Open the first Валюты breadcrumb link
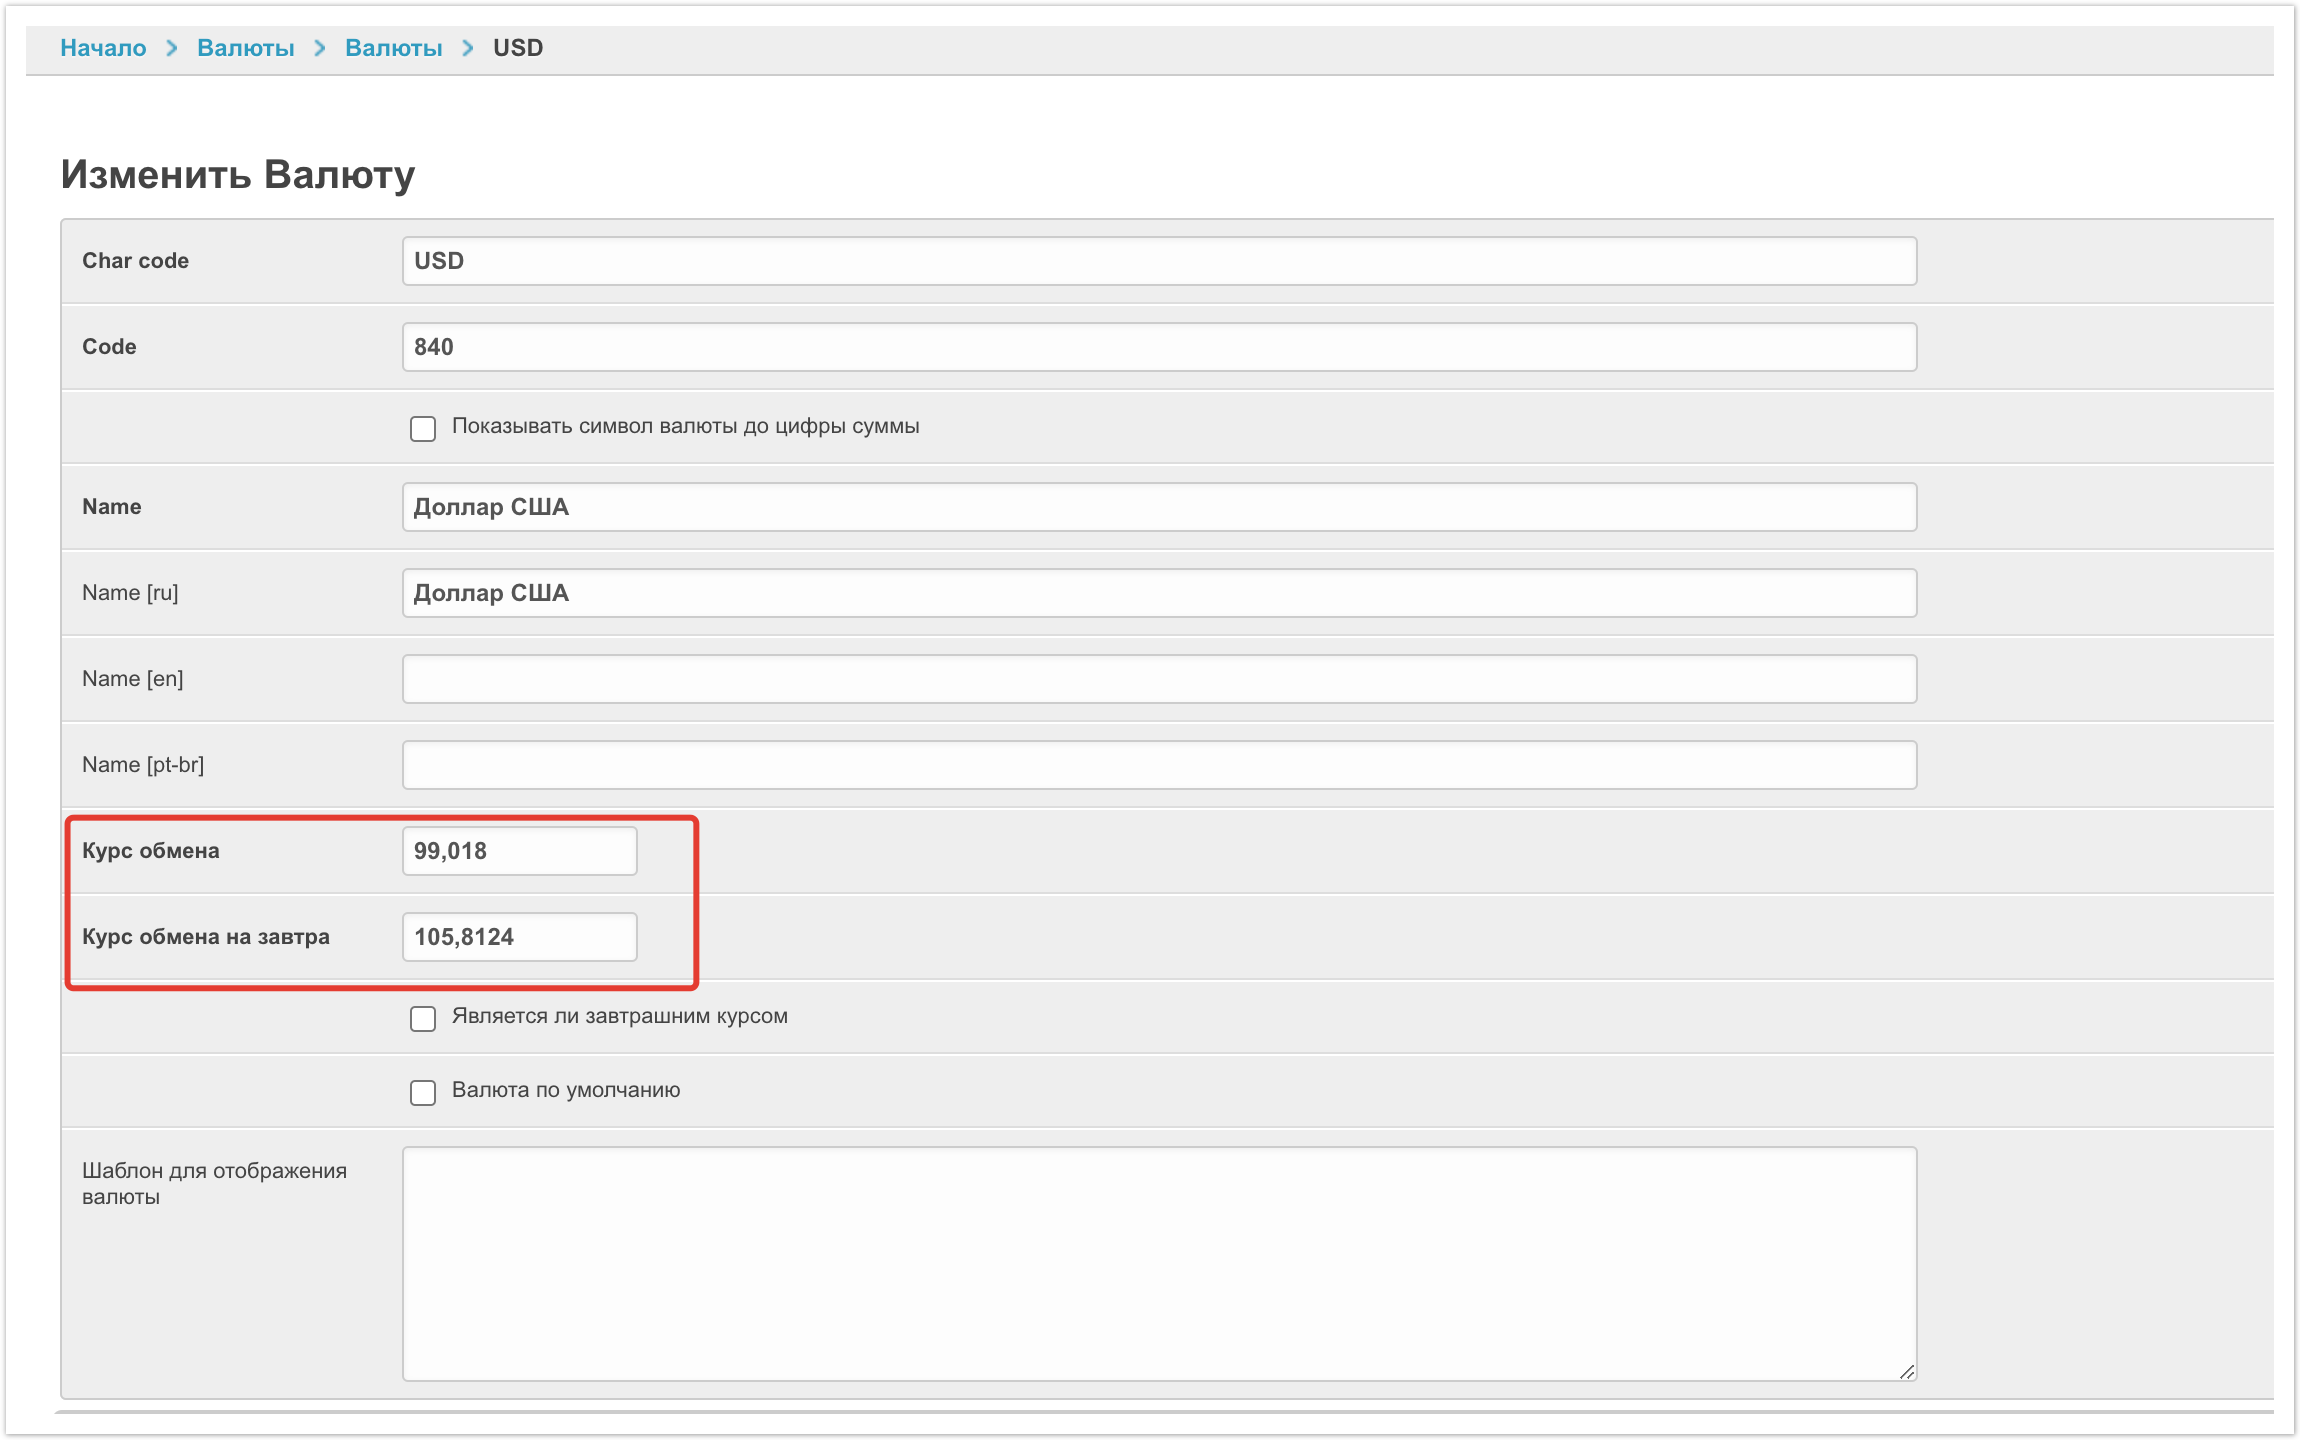Screen dimensions: 2300x1440 coord(245,48)
